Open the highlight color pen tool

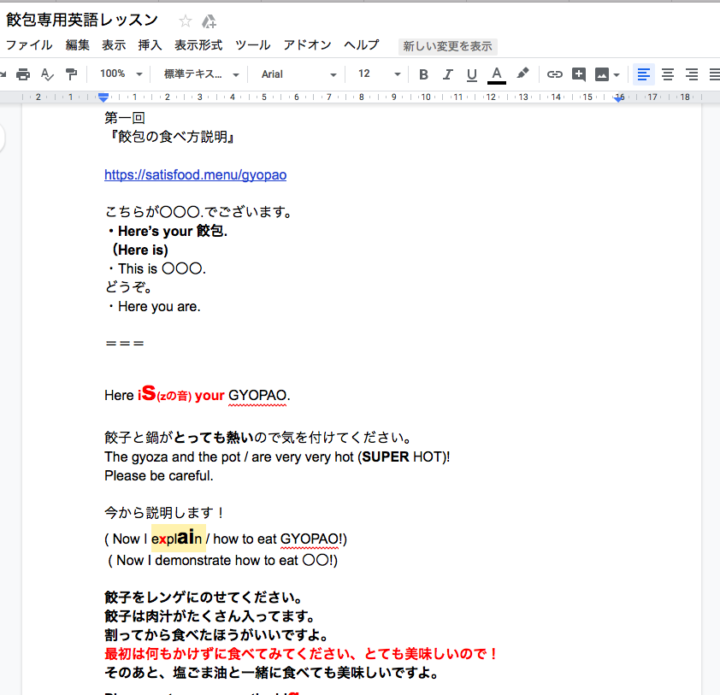(522, 74)
